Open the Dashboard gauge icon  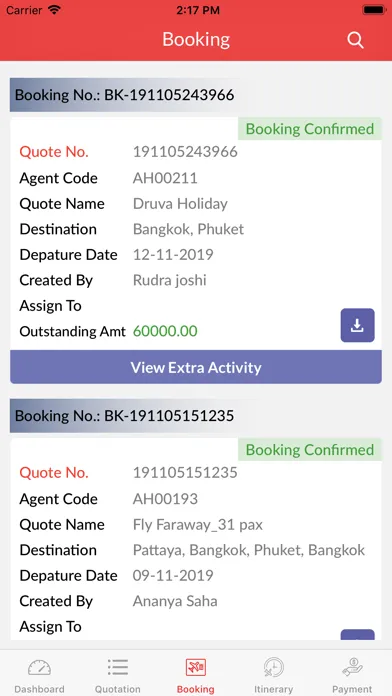point(40,667)
